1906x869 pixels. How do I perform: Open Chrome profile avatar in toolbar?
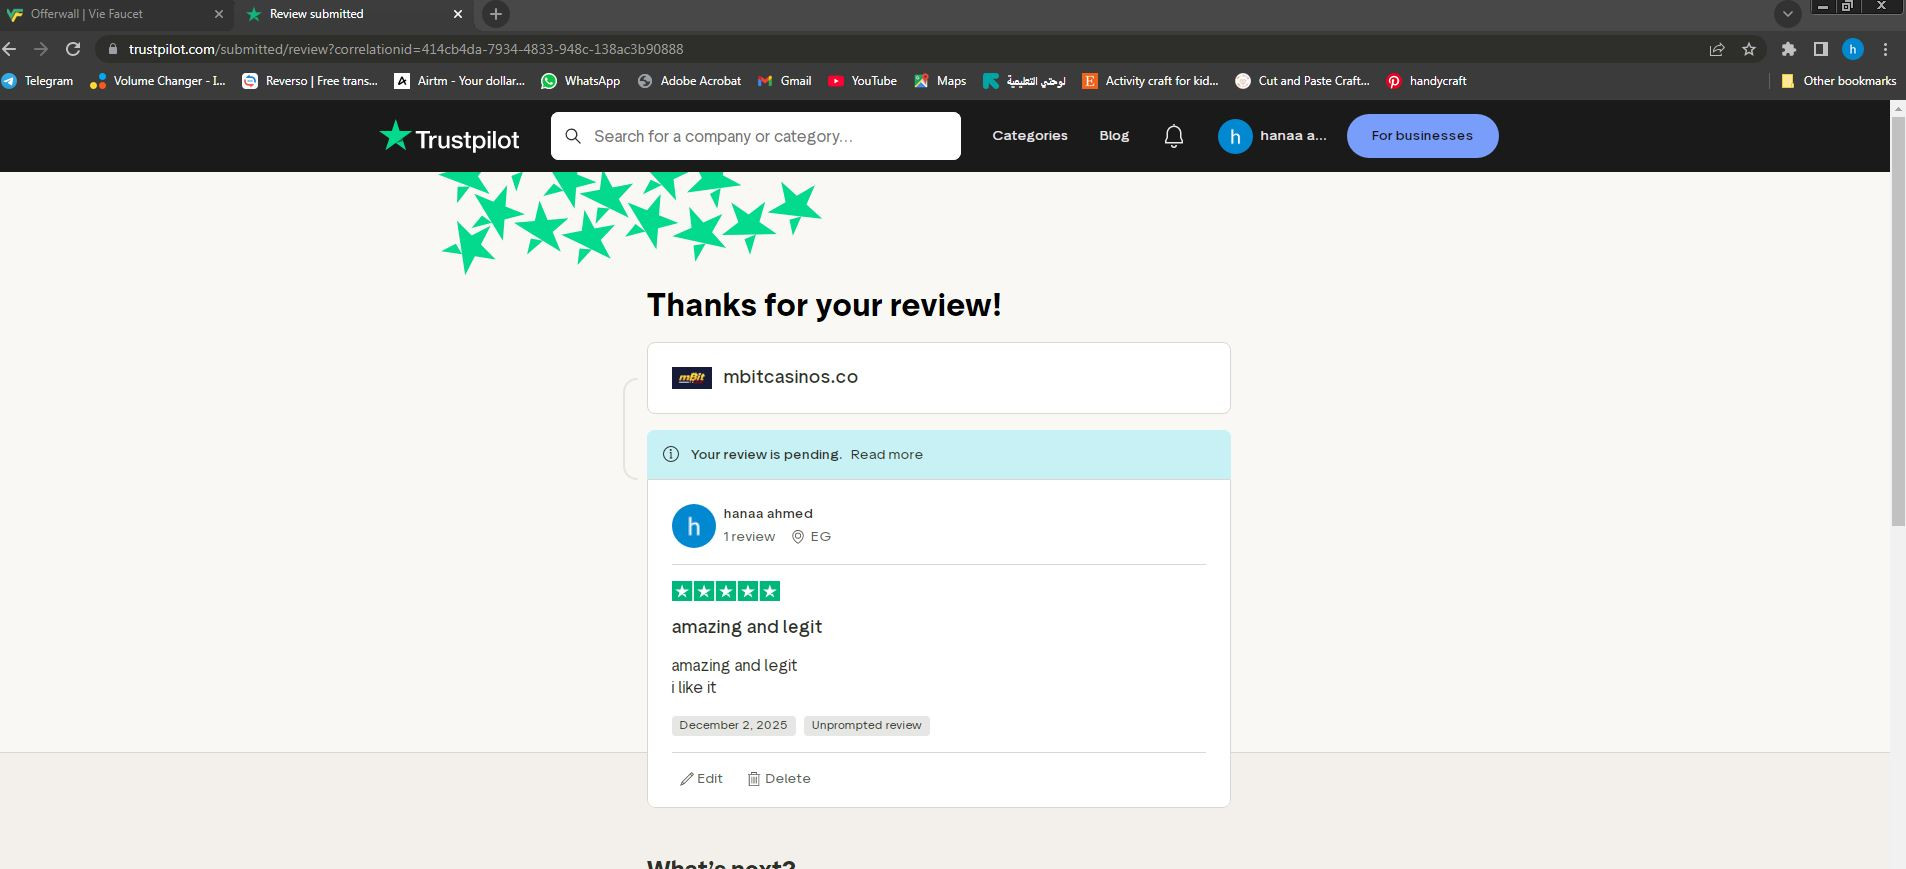coord(1853,49)
